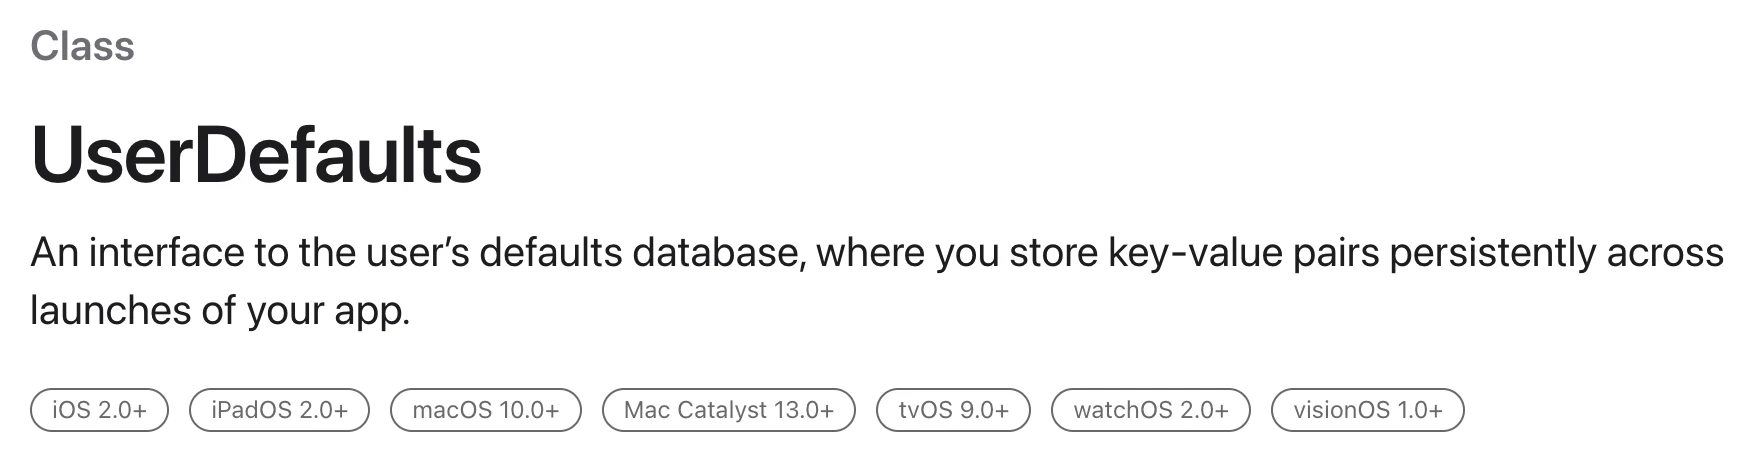Click the iOS 2.0+ availability badge

click(x=99, y=410)
